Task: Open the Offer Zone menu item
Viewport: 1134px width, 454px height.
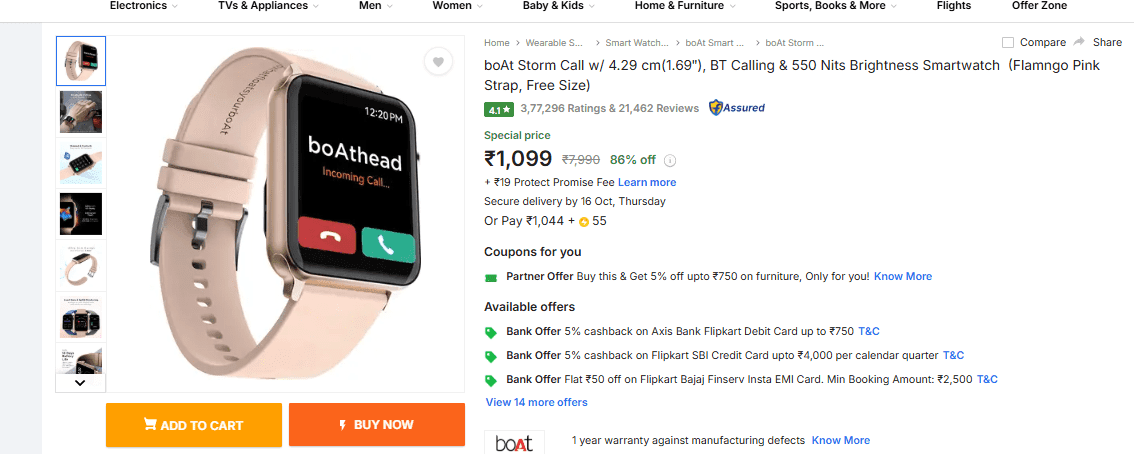Action: 1039,6
